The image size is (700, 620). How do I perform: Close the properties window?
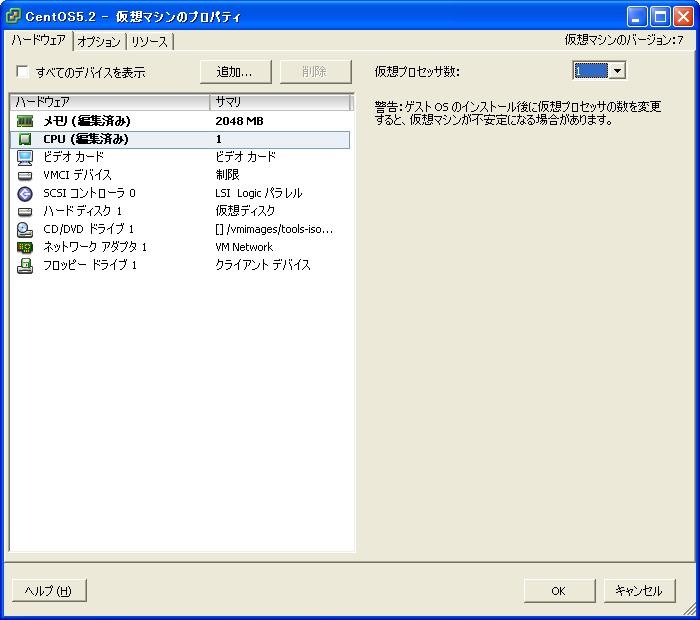(683, 17)
